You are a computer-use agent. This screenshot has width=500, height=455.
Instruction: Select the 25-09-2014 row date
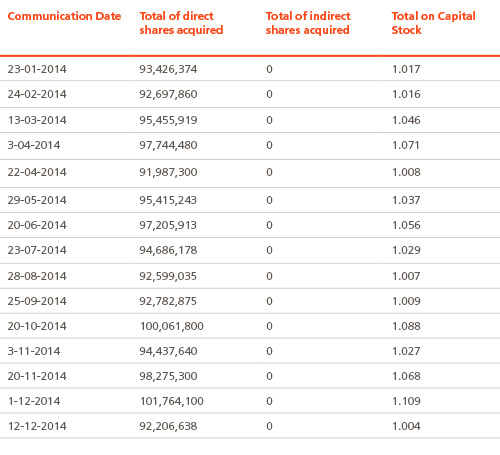pos(37,301)
